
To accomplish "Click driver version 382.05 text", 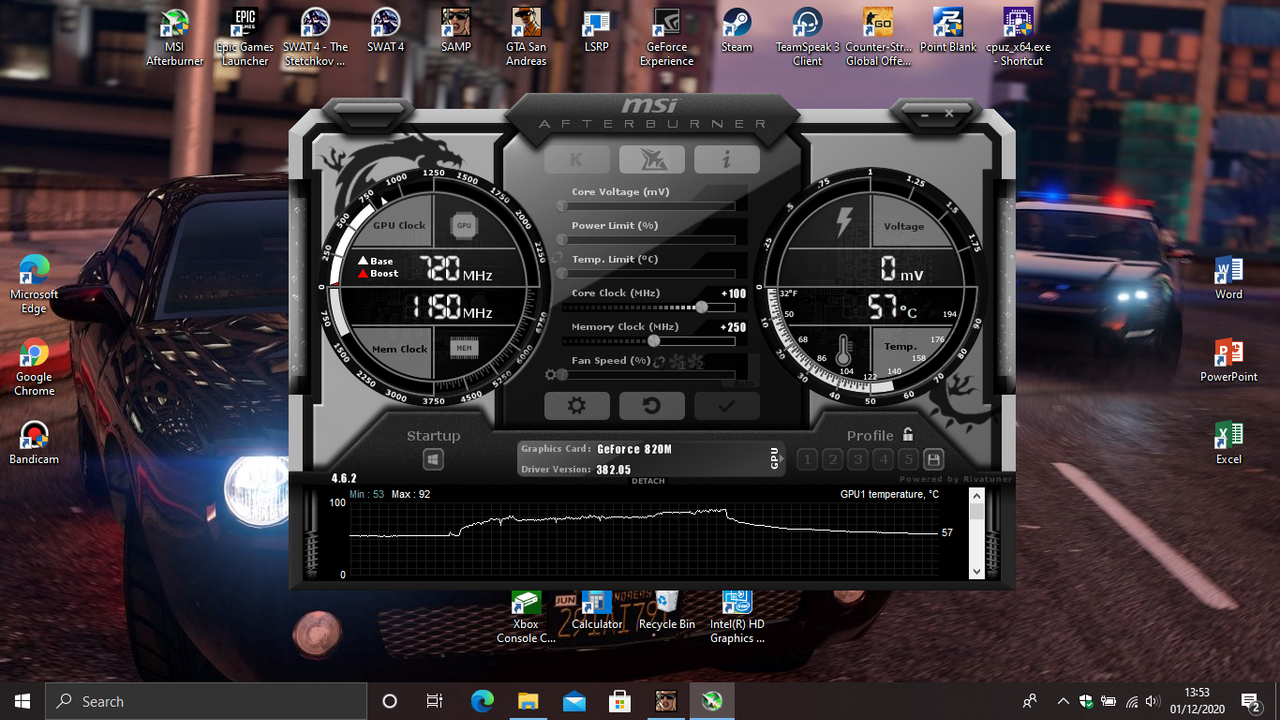I will point(614,470).
